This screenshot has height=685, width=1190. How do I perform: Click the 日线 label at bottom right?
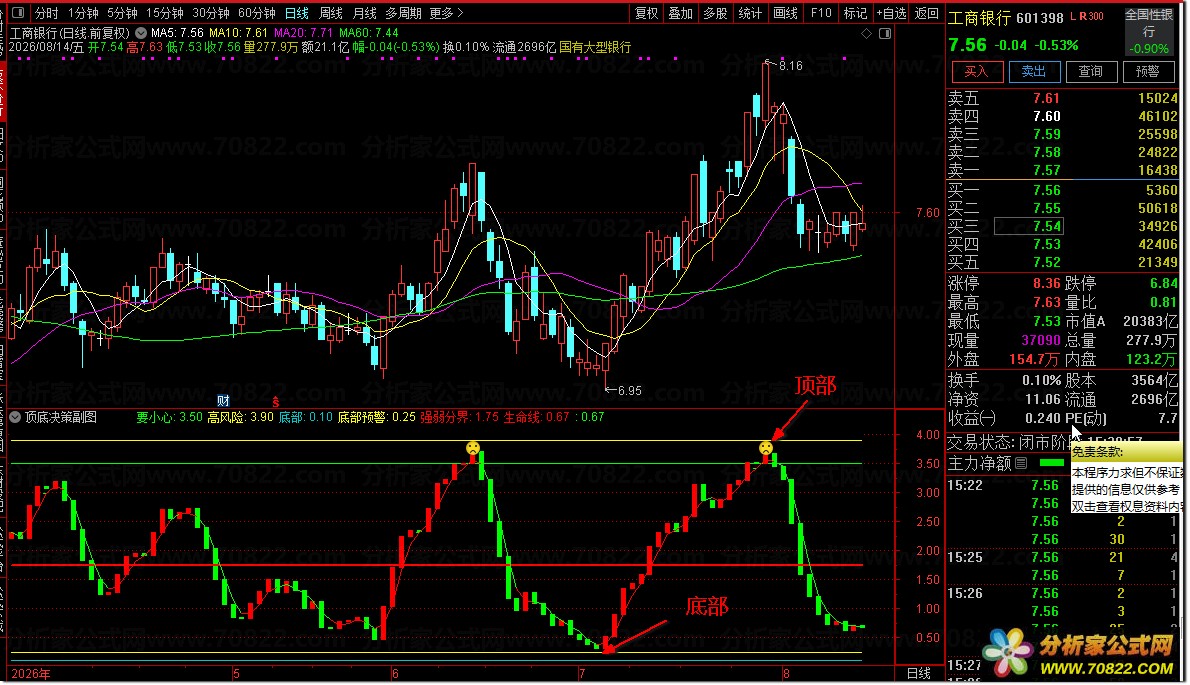click(x=919, y=674)
